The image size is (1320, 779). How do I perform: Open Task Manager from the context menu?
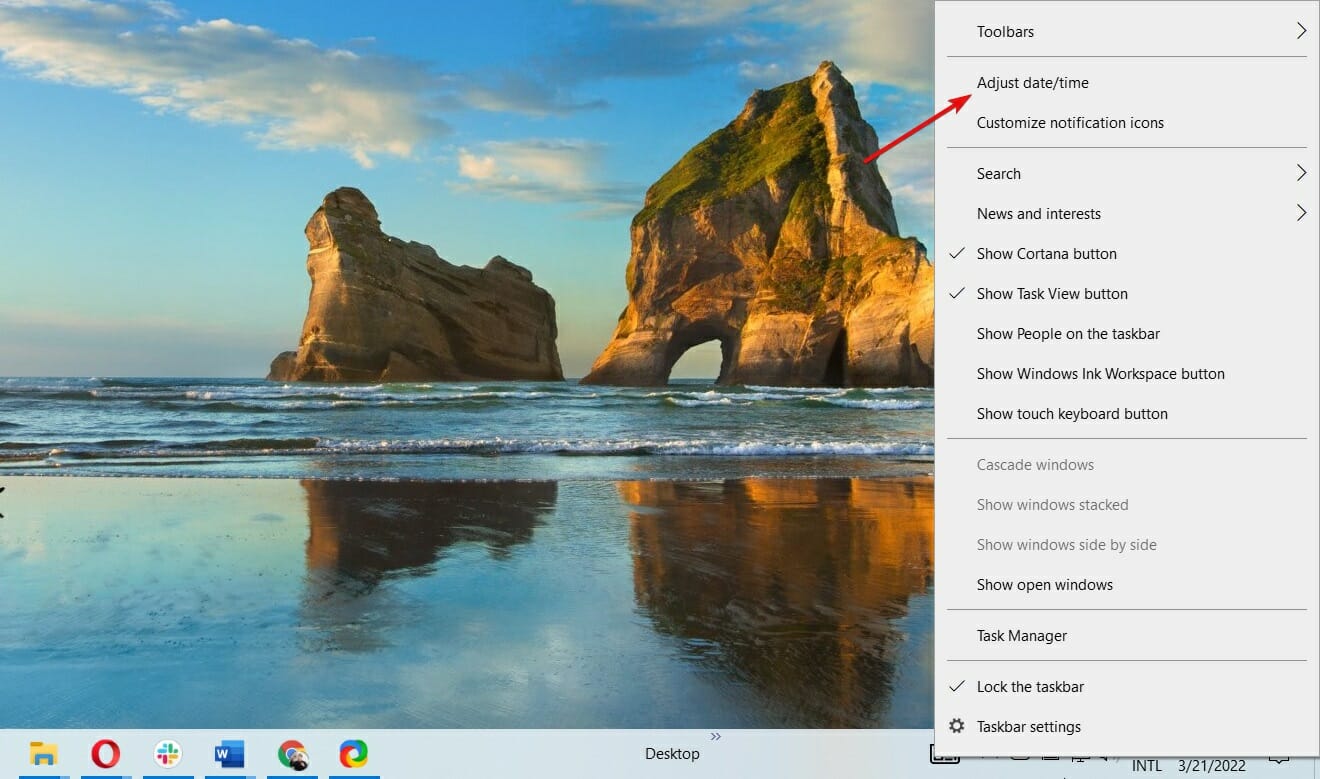(1127, 636)
